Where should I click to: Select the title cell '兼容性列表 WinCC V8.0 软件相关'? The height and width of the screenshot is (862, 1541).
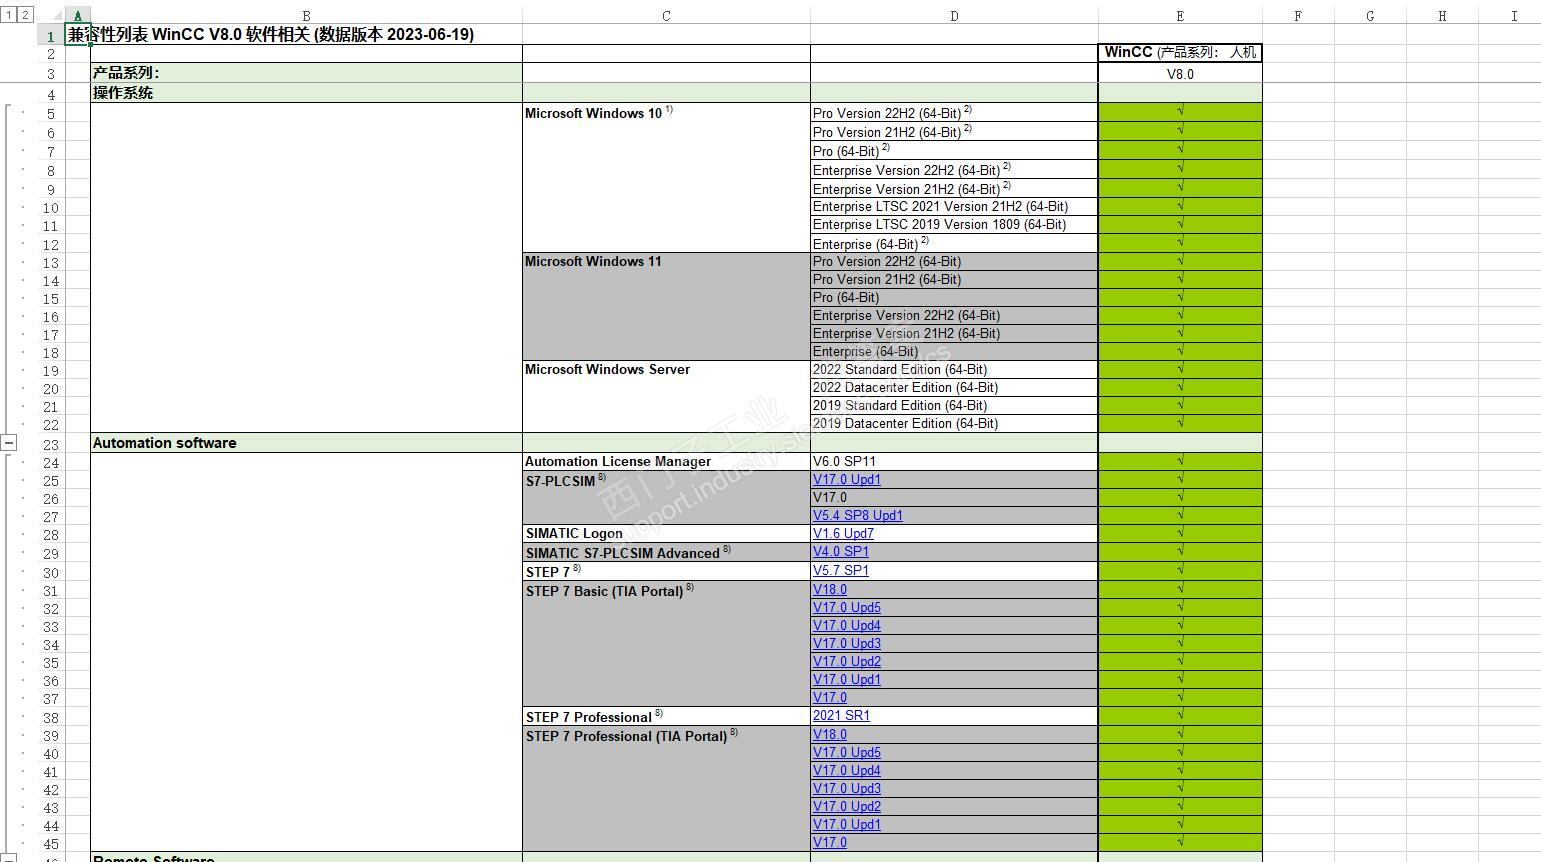[x=271, y=35]
